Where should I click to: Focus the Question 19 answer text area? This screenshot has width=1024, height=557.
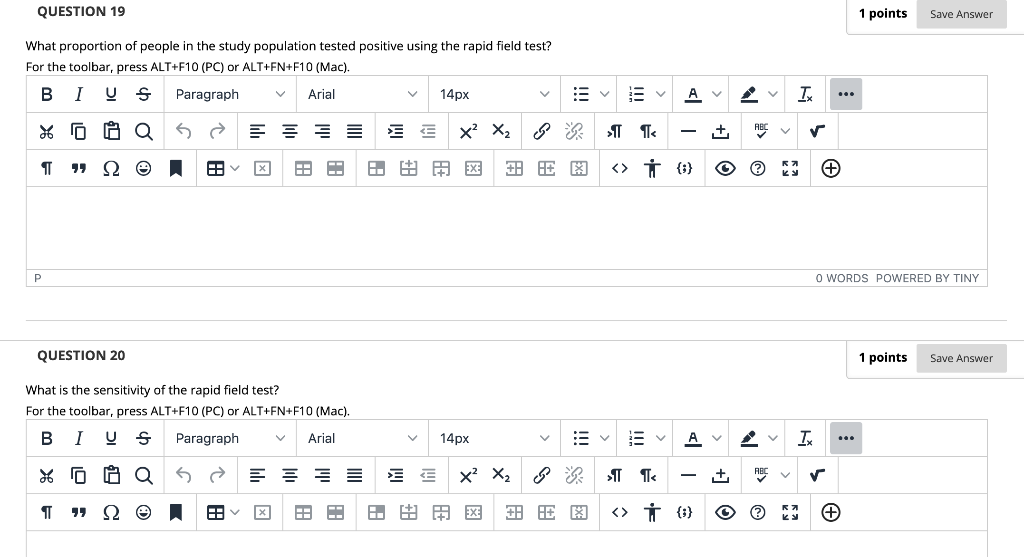(507, 228)
